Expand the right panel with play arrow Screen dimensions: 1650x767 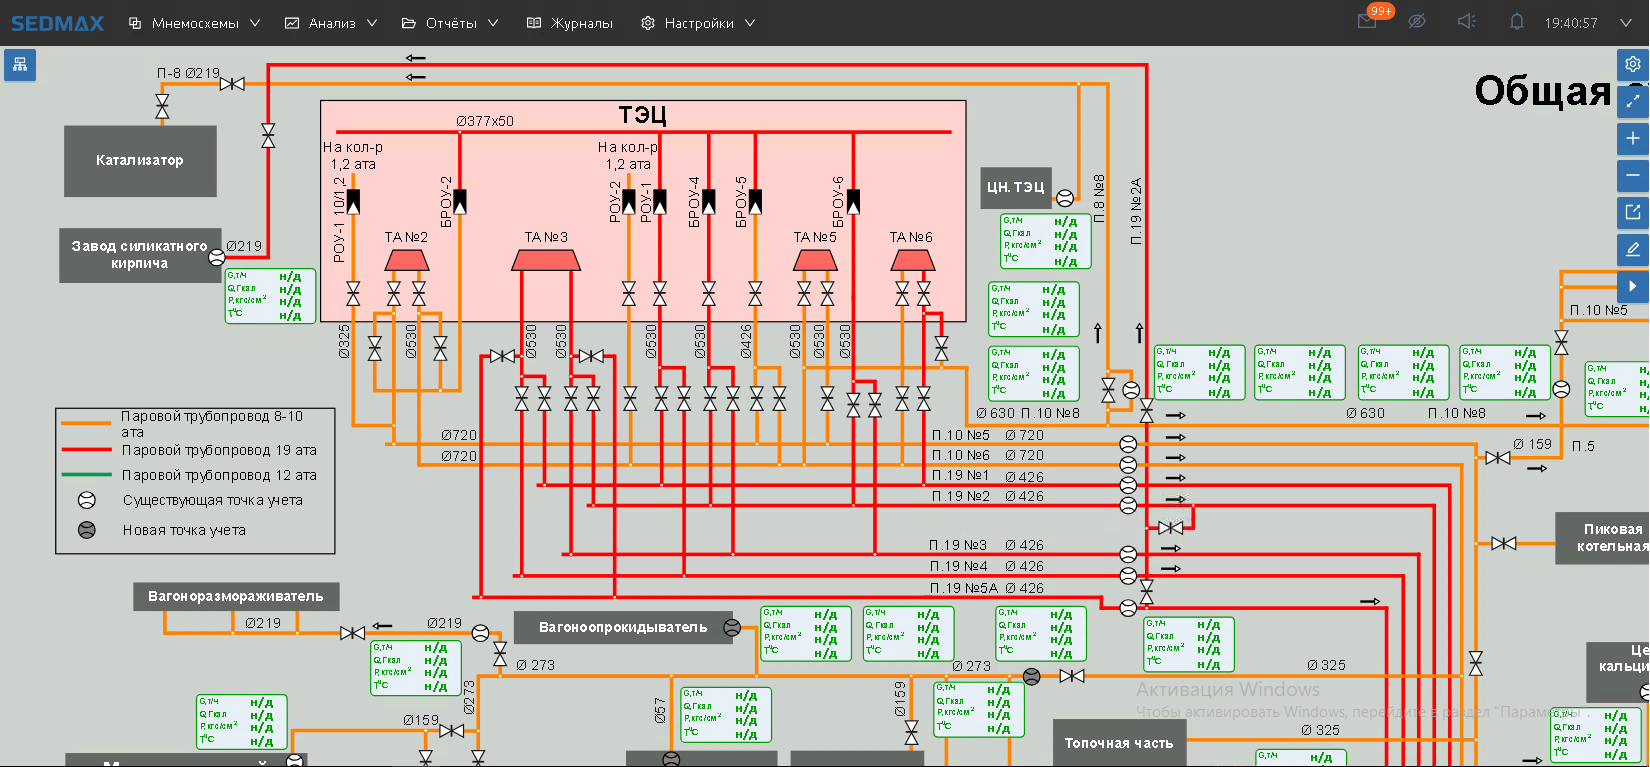pyautogui.click(x=1633, y=286)
